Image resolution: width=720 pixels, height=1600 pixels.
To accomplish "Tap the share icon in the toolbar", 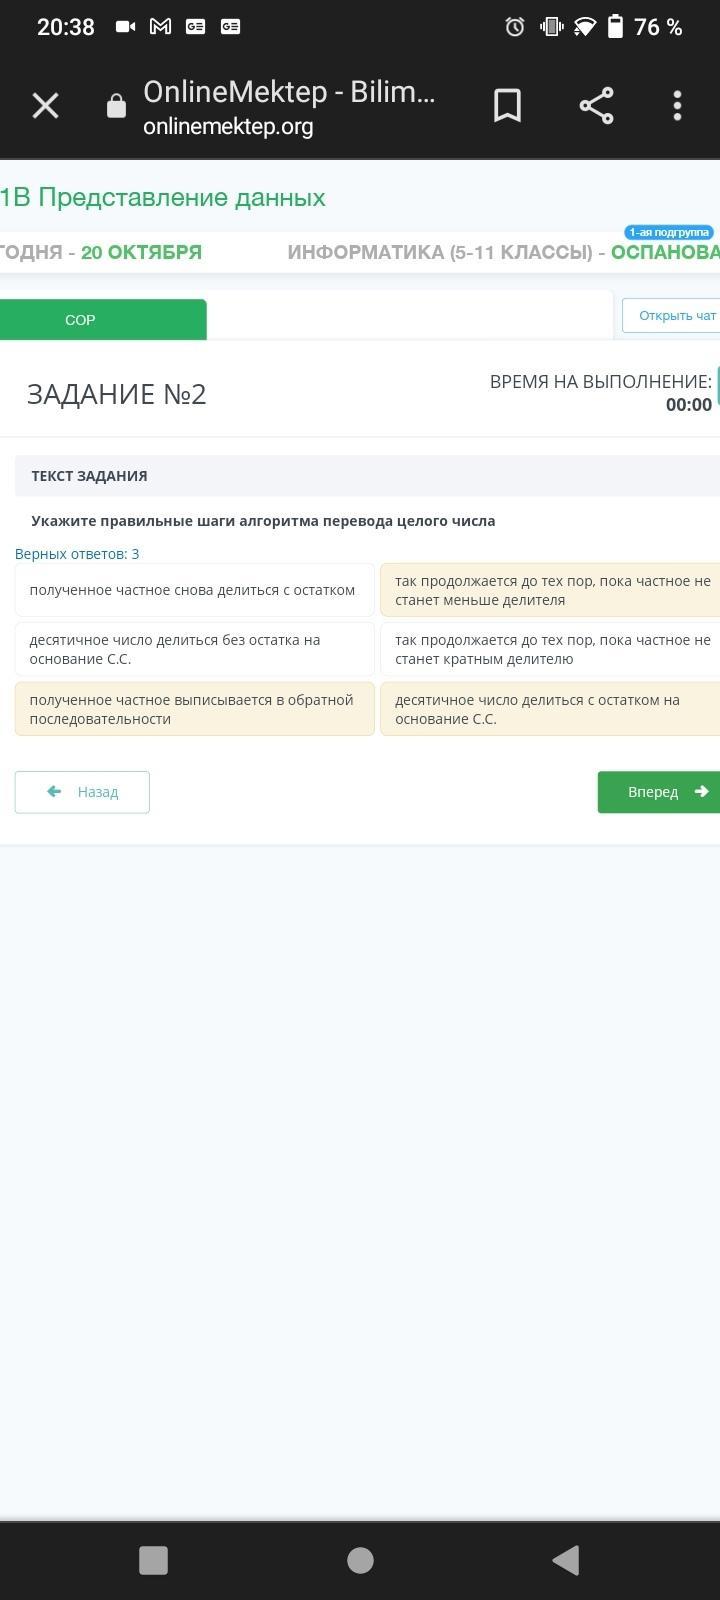I will (596, 106).
